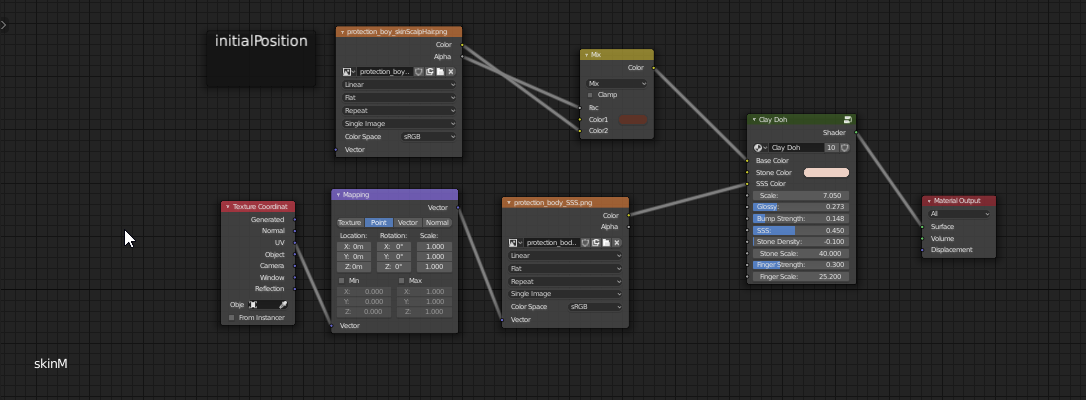The width and height of the screenshot is (1086, 400).
Task: Select Texture type in Mapping node
Action: tap(350, 223)
